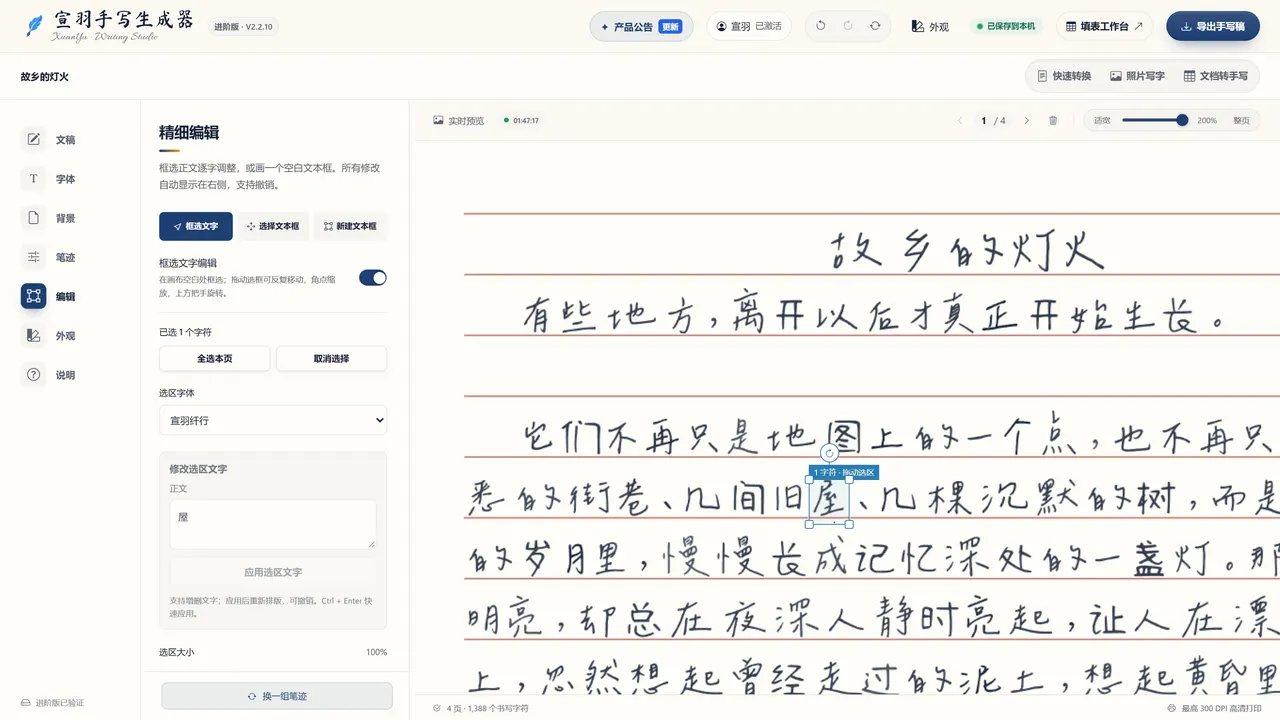Screen dimensions: 1280x720
Task: Click the redo arrow icon
Action: [848, 26]
